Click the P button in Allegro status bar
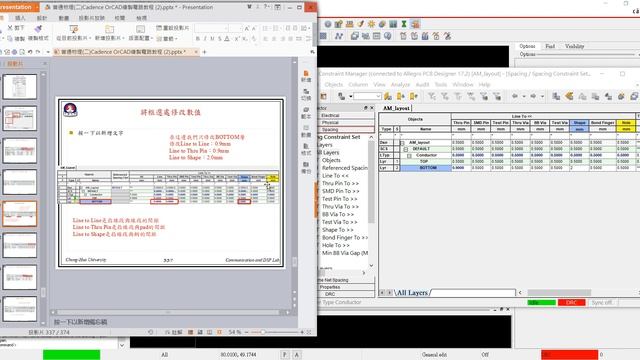The height and width of the screenshot is (360, 640). pos(285,354)
